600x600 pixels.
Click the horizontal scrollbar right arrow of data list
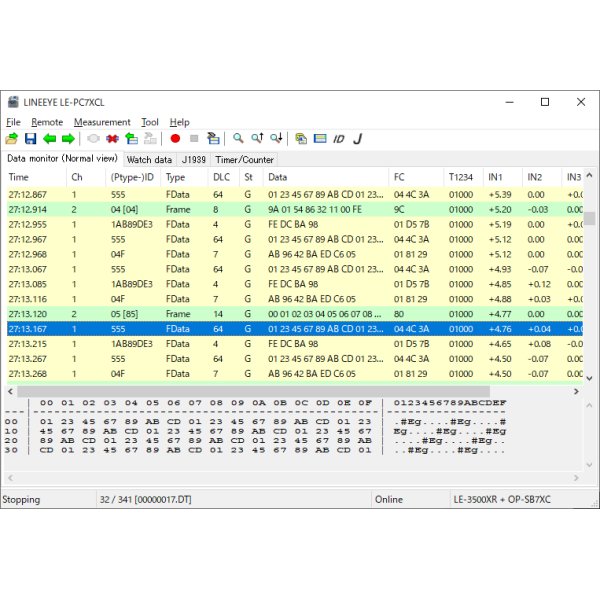[x=576, y=391]
